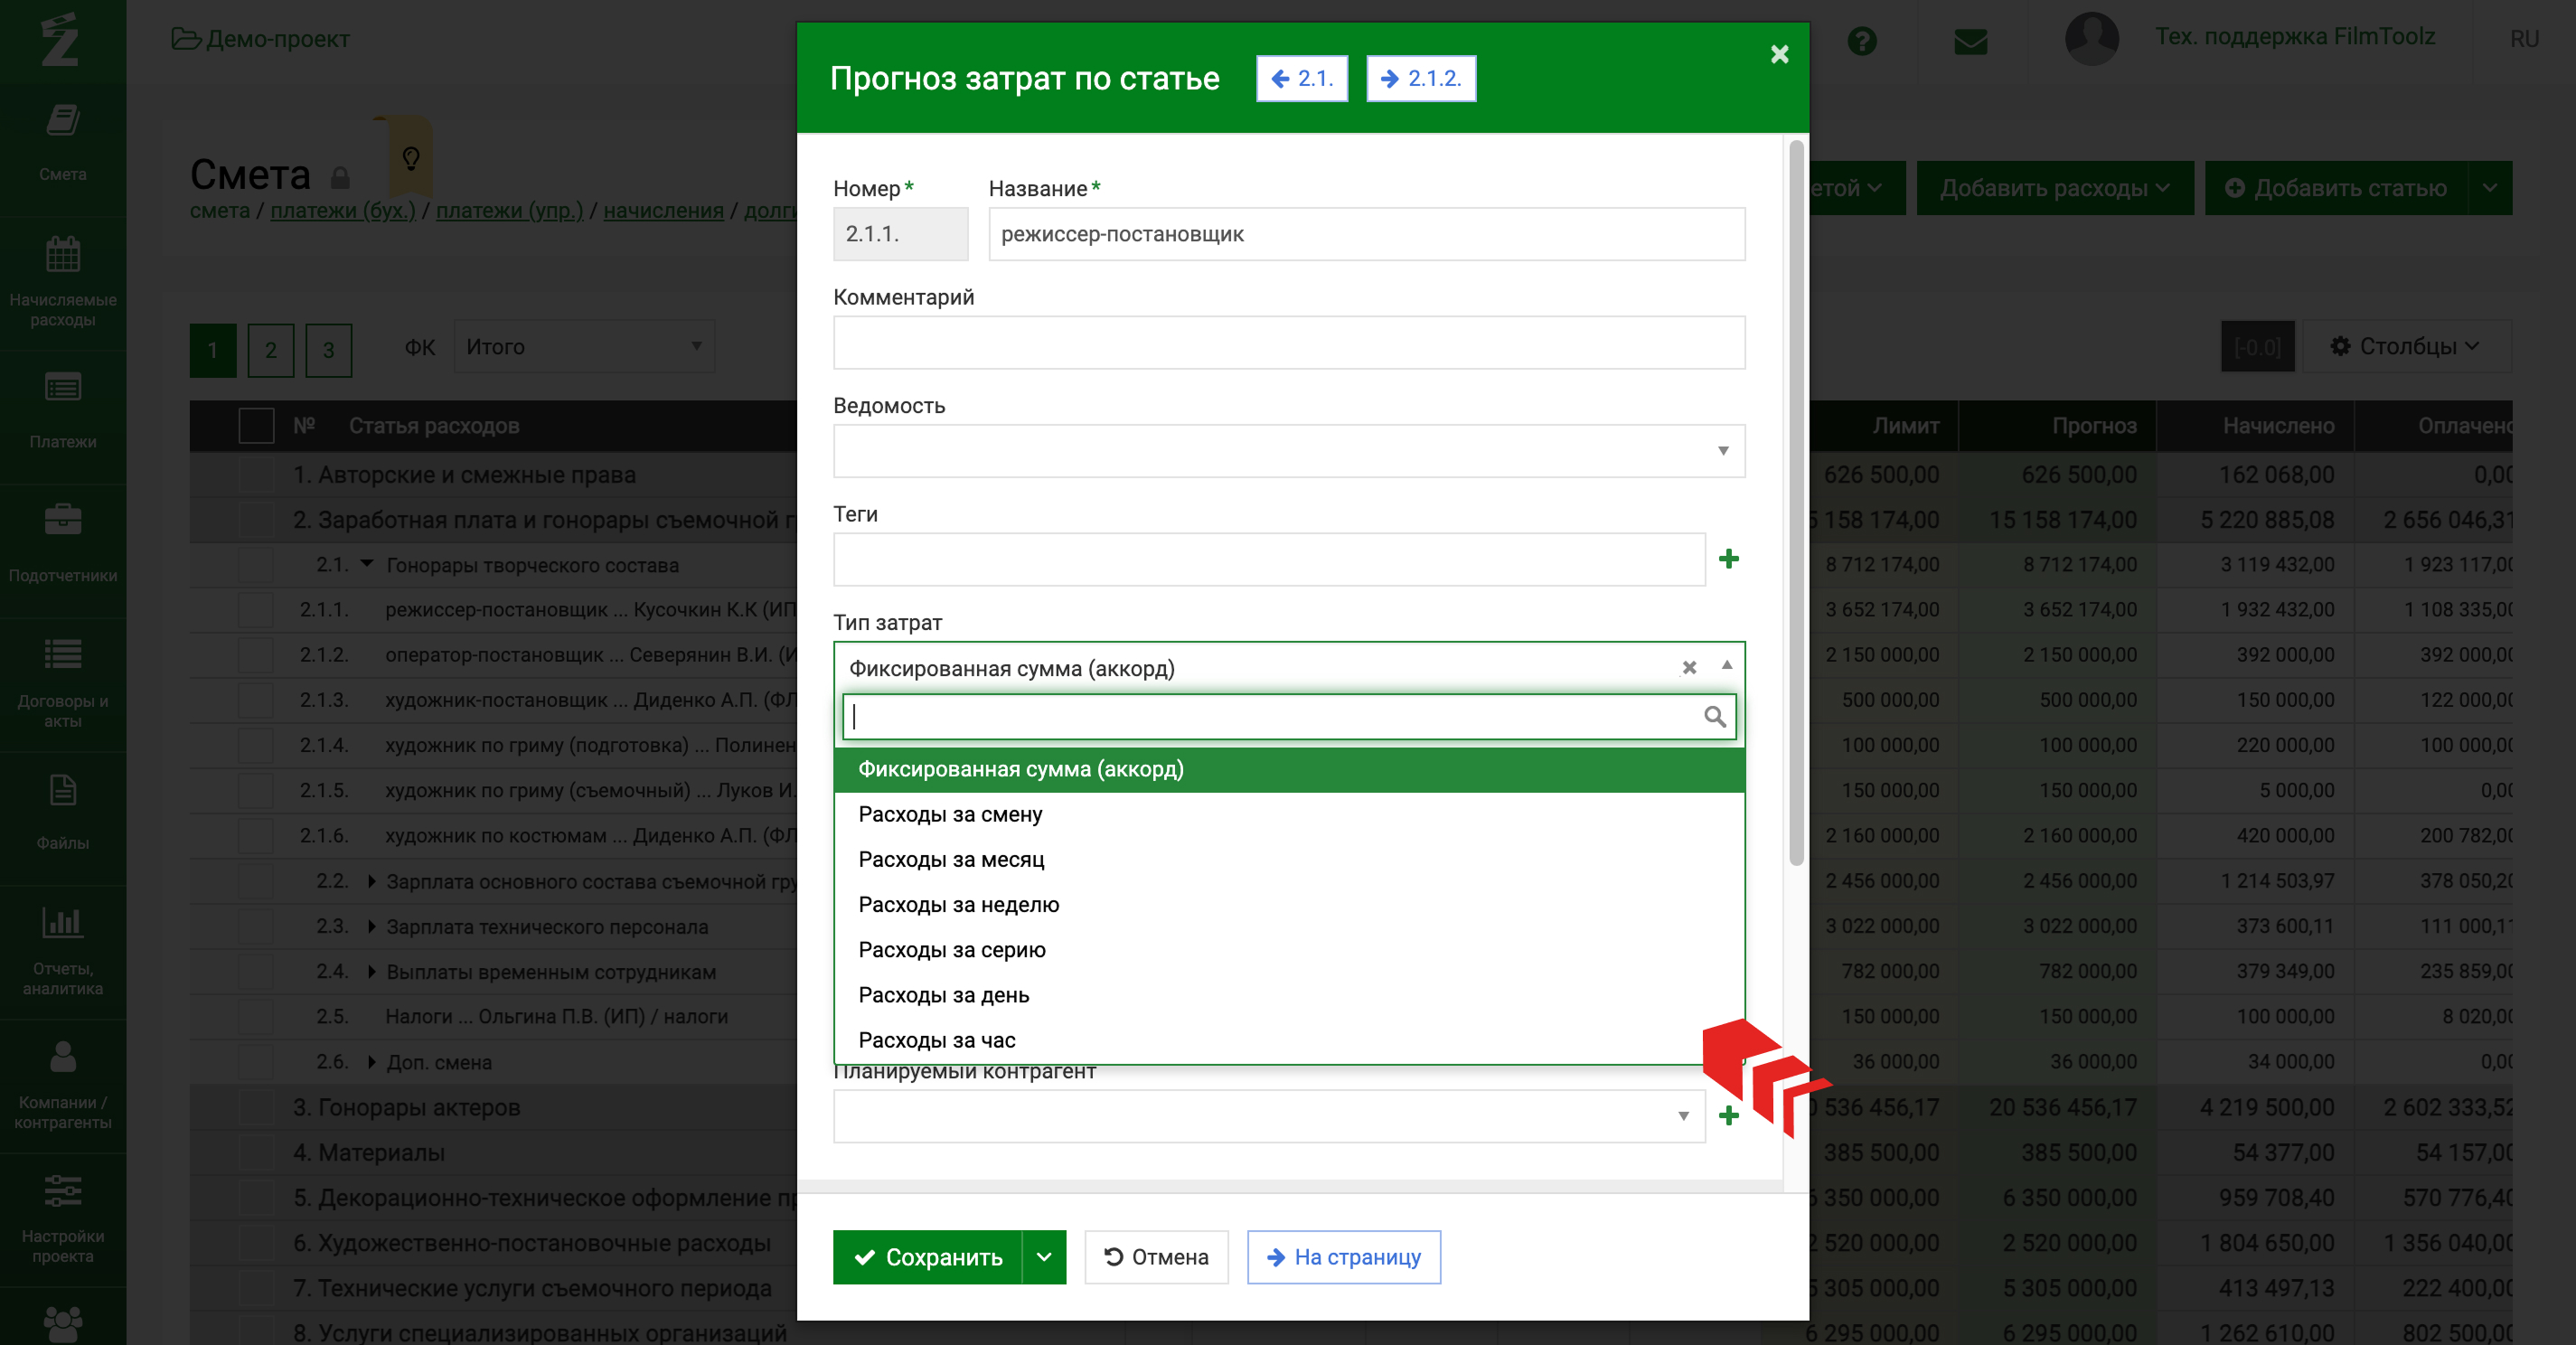Select Расходы за неделю option
Image resolution: width=2576 pixels, height=1345 pixels.
coord(1289,904)
